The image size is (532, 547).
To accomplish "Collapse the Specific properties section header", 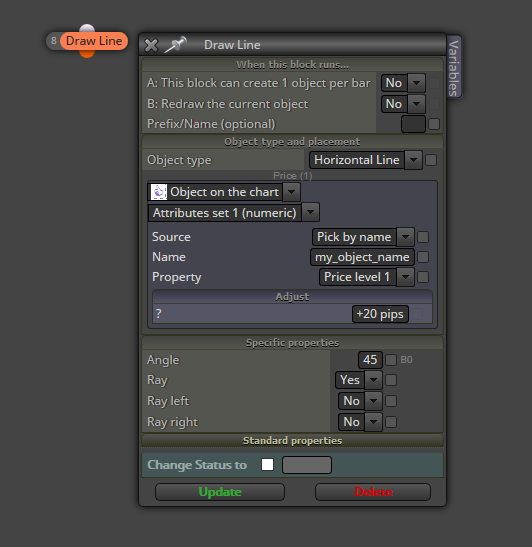I will tap(292, 343).
